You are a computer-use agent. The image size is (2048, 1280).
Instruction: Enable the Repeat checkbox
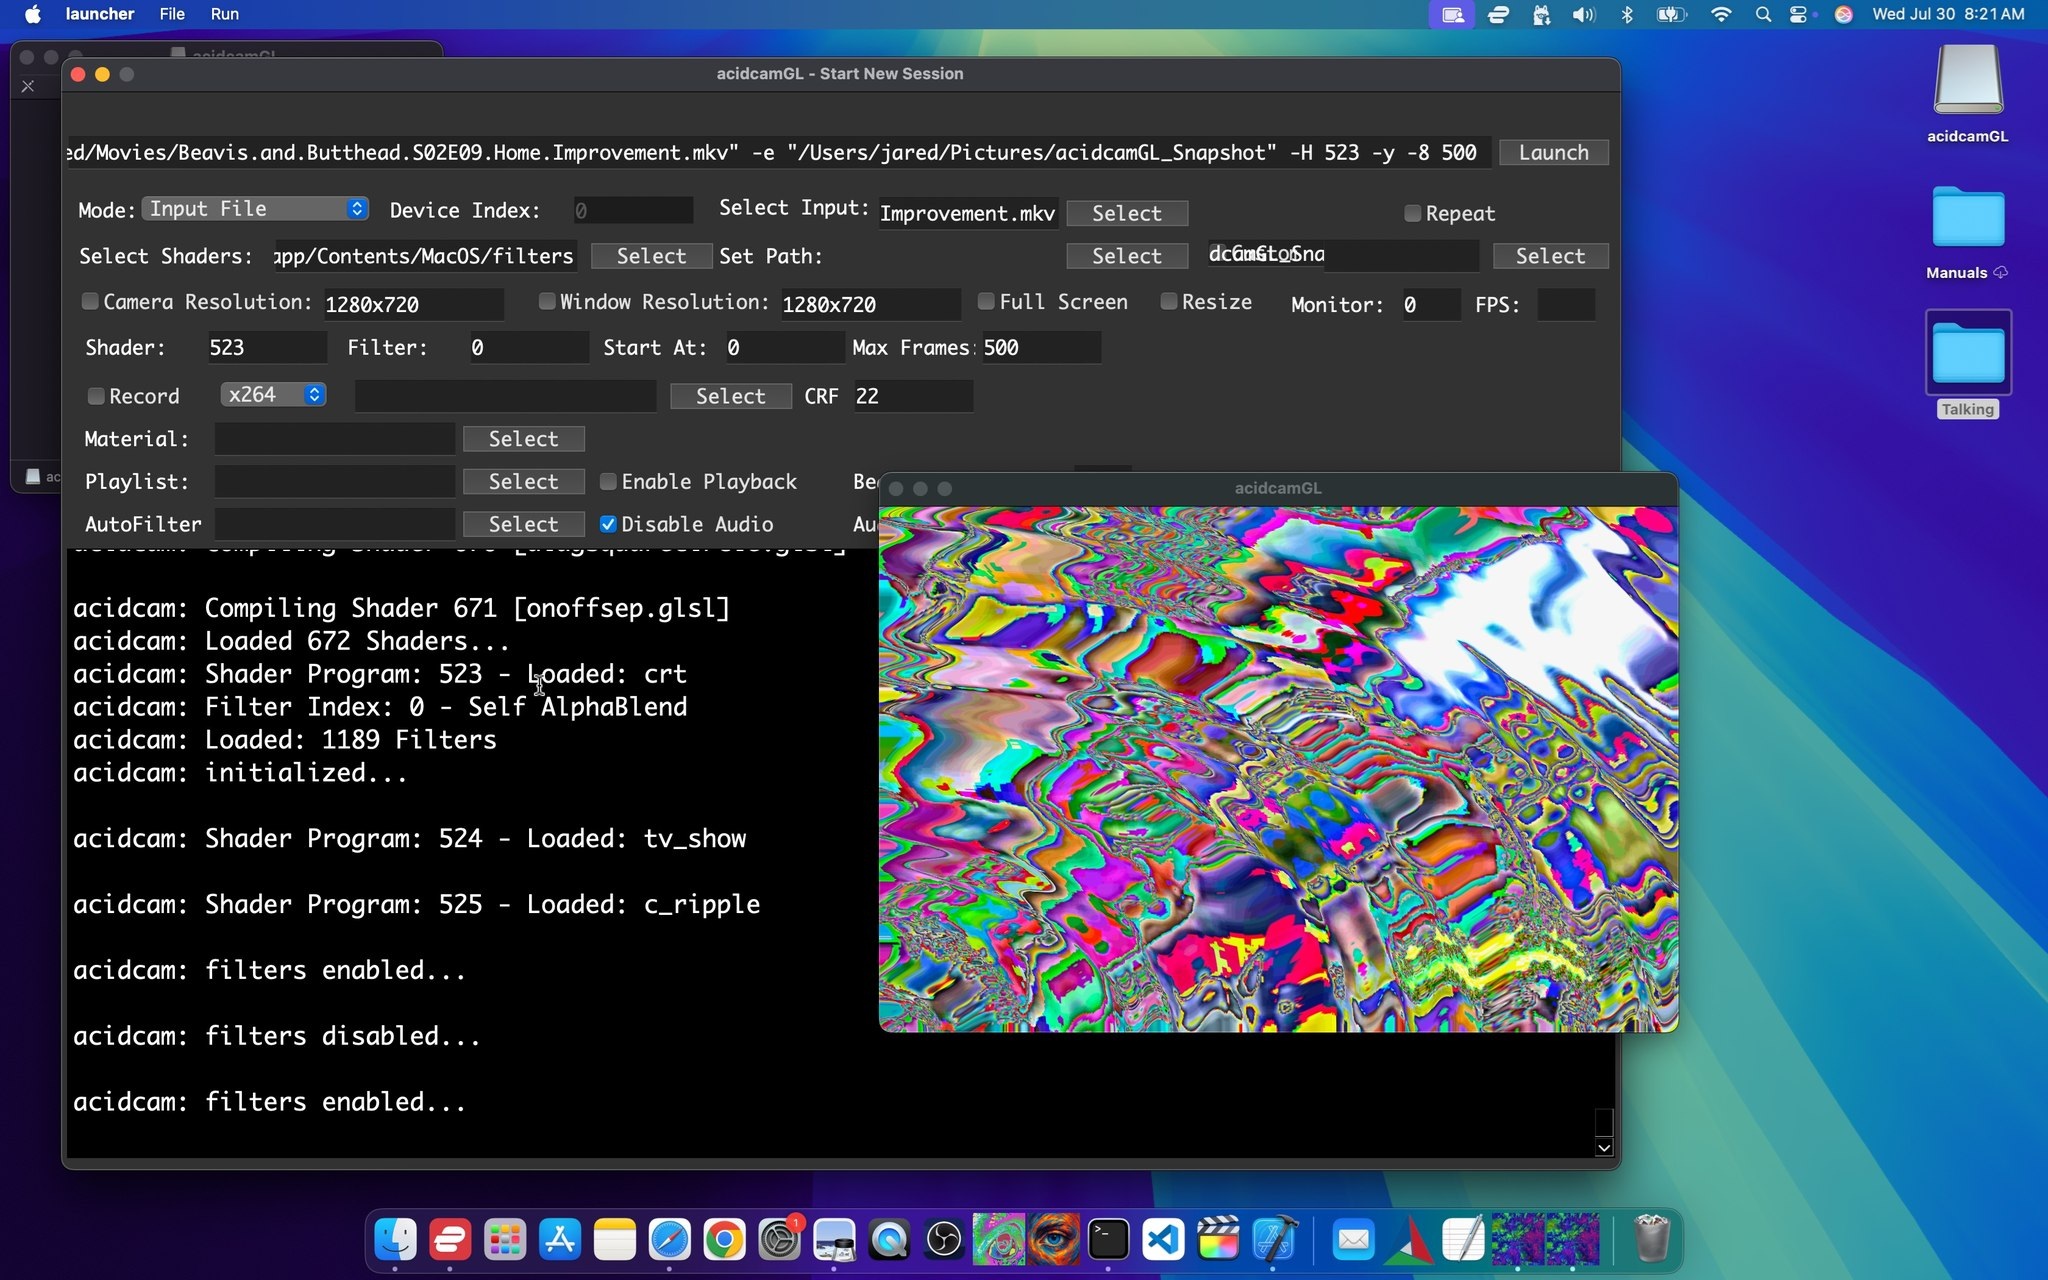(x=1412, y=213)
